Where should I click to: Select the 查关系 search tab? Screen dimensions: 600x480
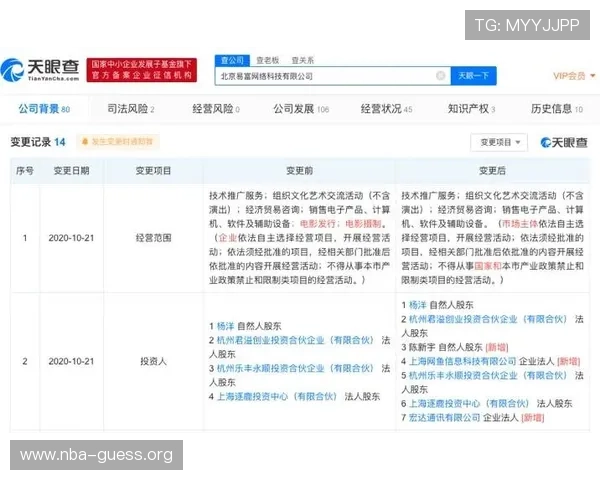tap(303, 60)
